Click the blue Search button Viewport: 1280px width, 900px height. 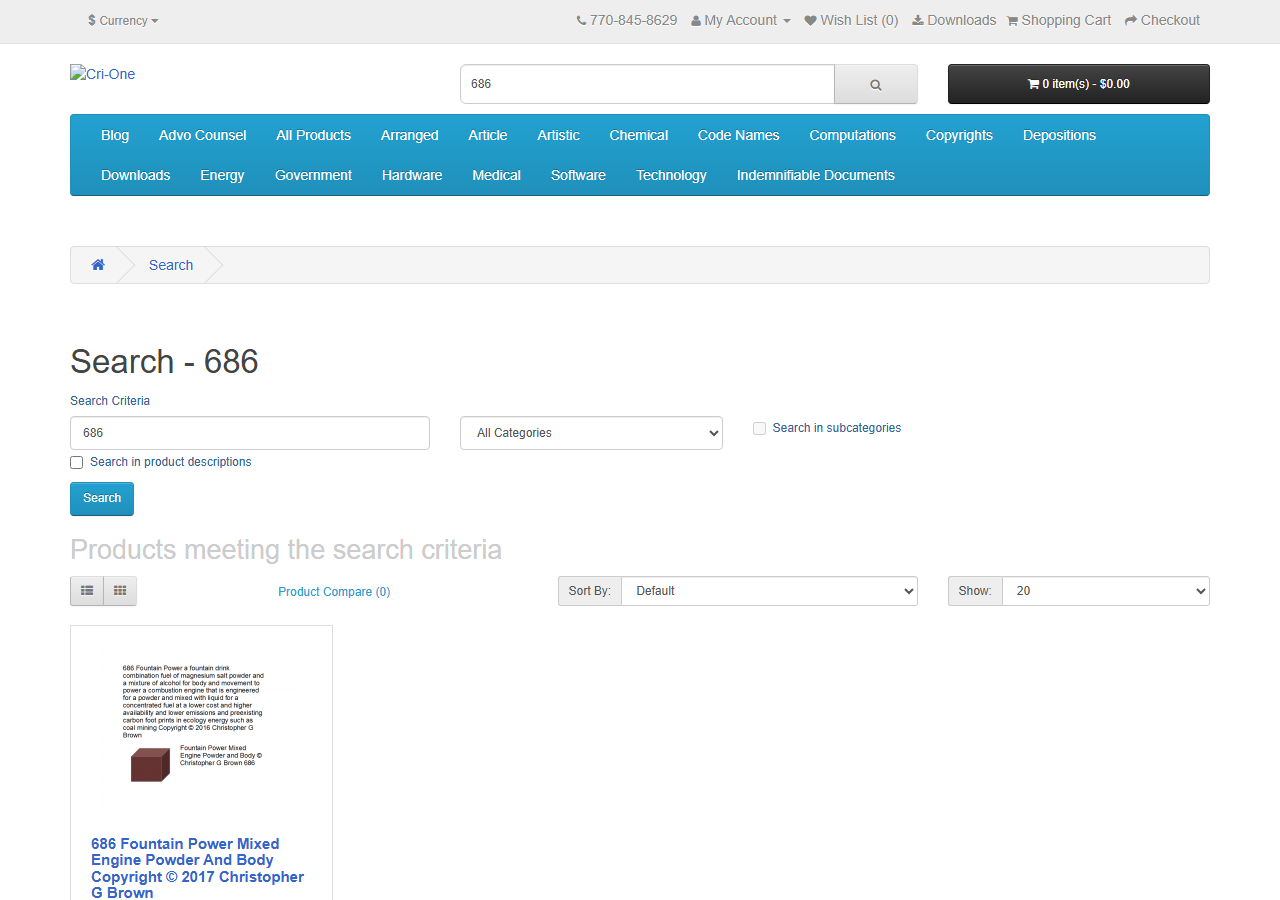pyautogui.click(x=102, y=498)
